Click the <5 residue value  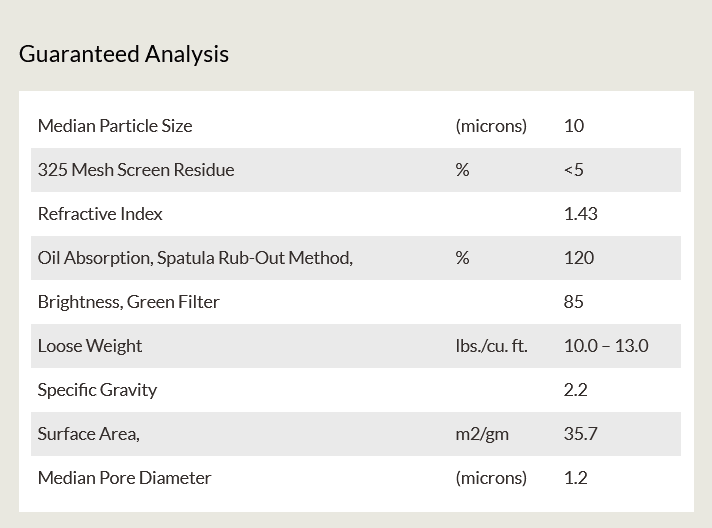[574, 170]
